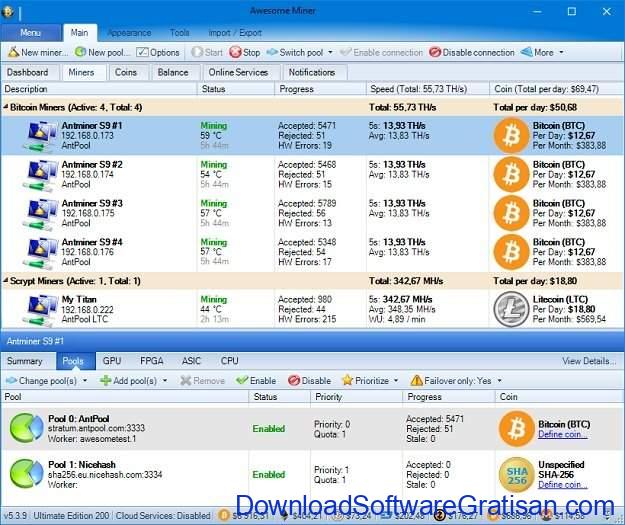Viewport: 625px width, 525px height.
Task: Click the SHA 256 coin icon
Action: [x=517, y=475]
